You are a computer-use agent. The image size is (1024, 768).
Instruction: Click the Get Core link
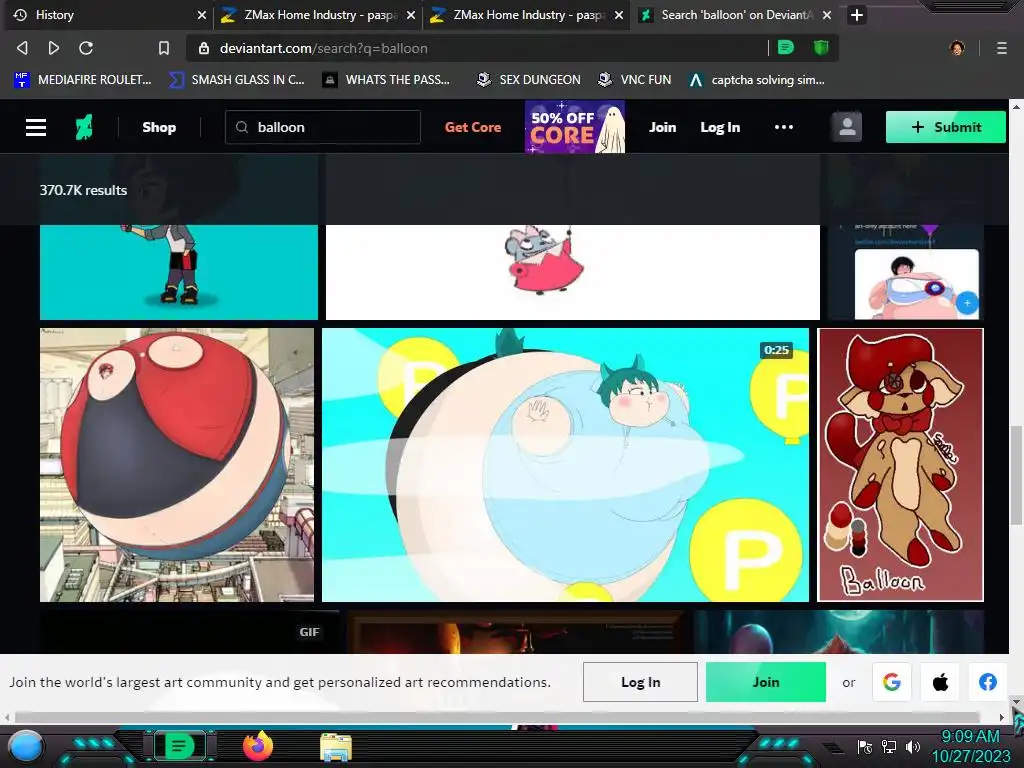pyautogui.click(x=473, y=127)
